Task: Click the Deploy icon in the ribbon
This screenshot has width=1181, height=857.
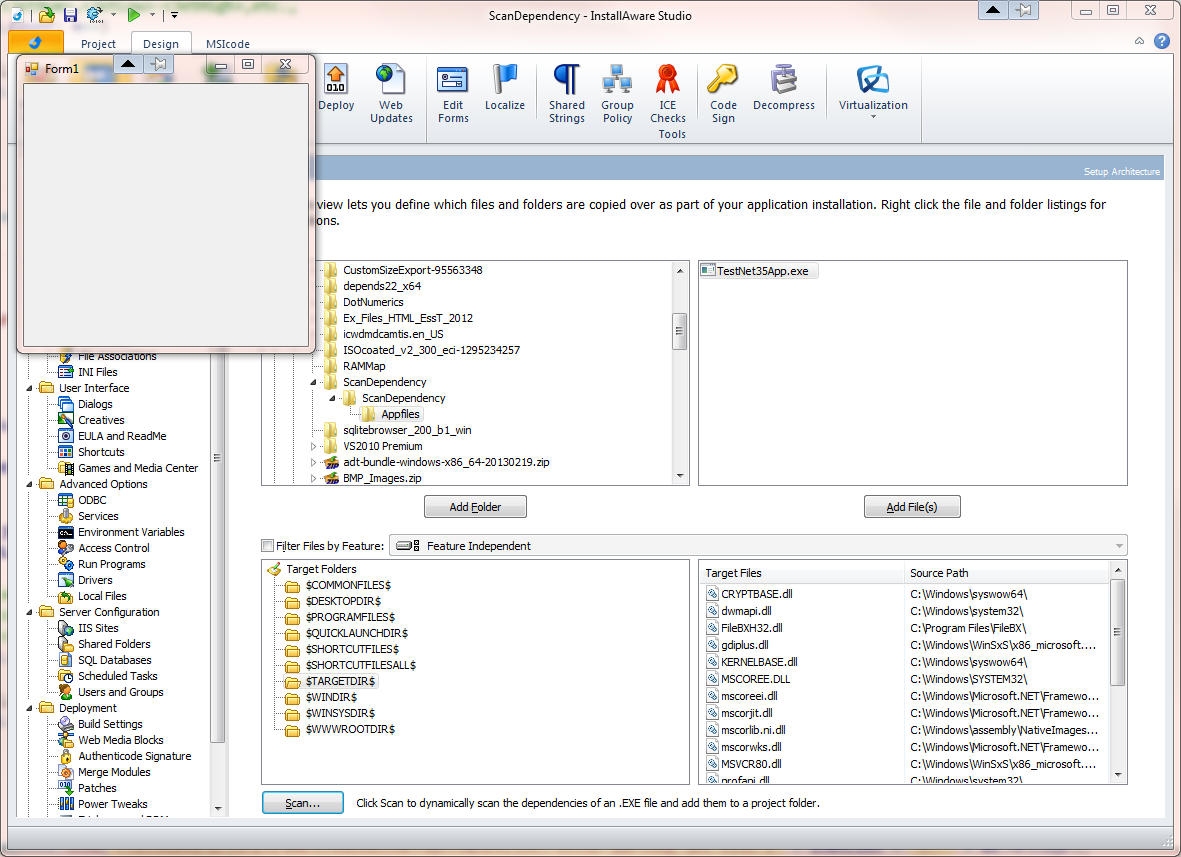Action: point(336,79)
